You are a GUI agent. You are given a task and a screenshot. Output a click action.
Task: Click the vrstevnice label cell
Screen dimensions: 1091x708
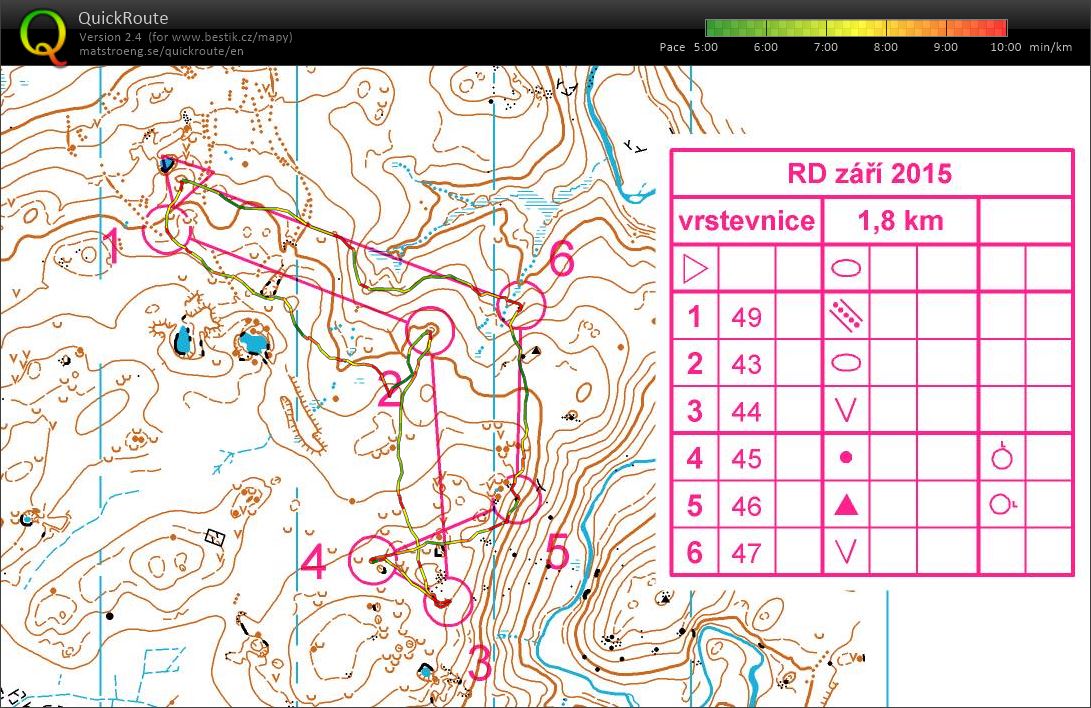coord(745,220)
